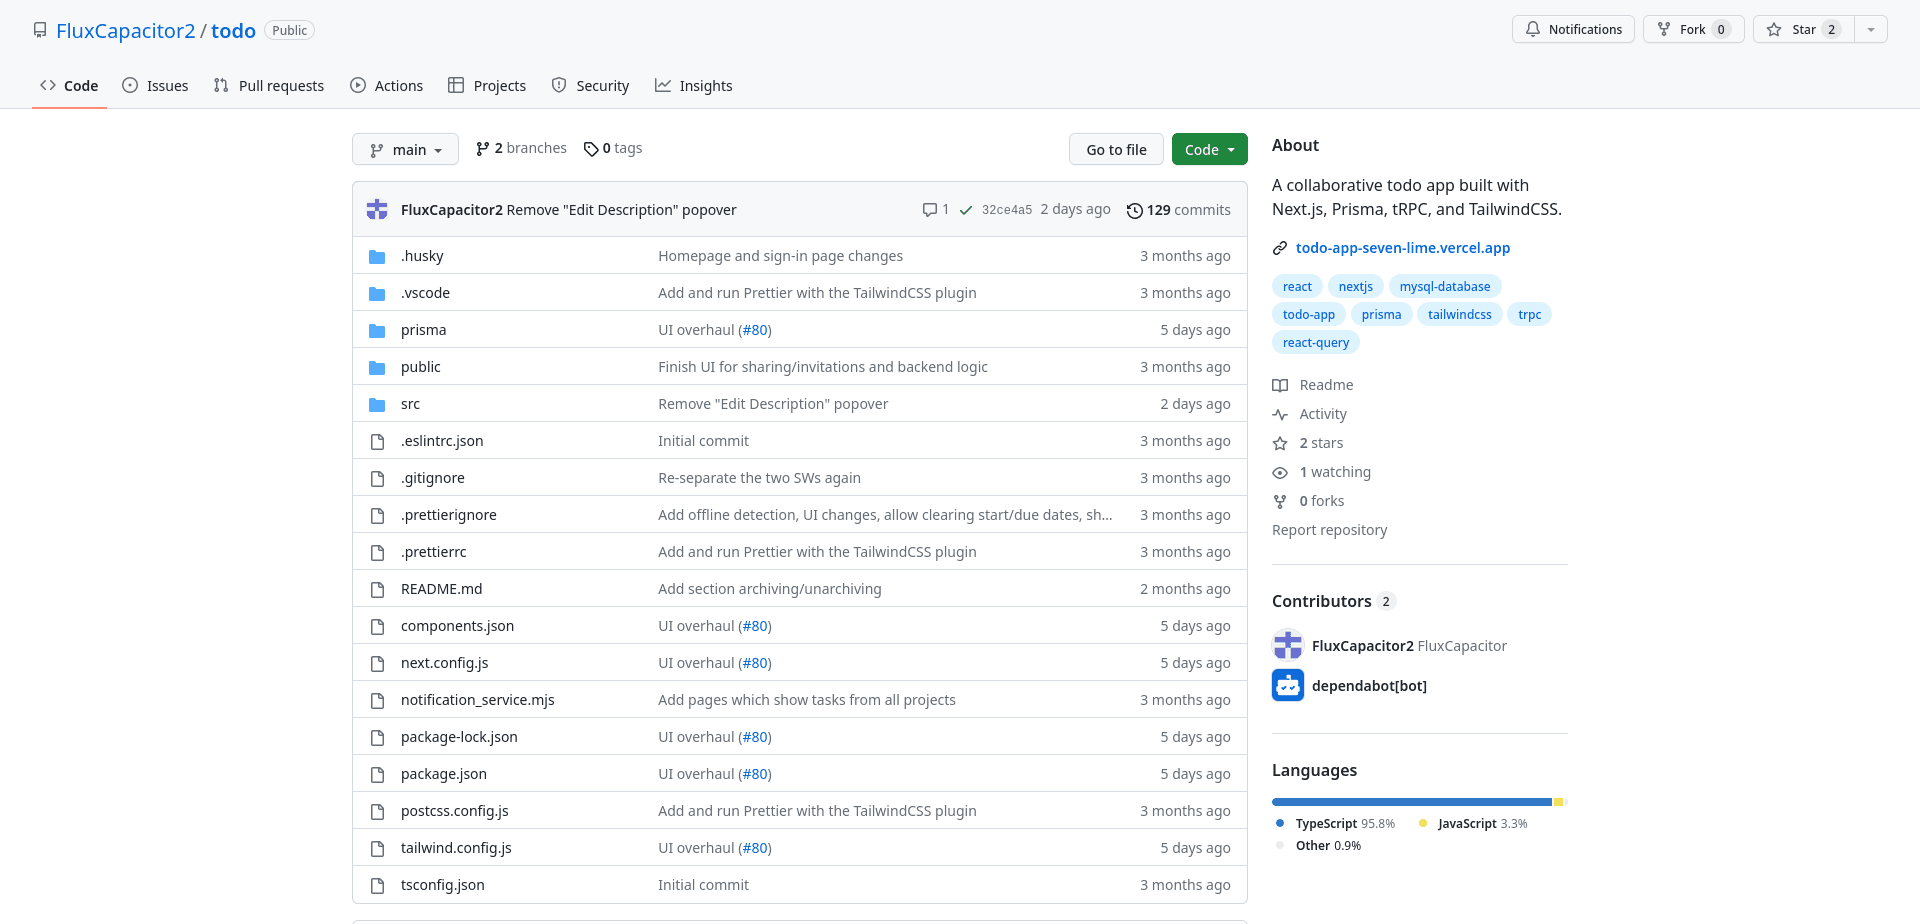
Task: Open commit 32ce4a5
Action: click(1007, 210)
